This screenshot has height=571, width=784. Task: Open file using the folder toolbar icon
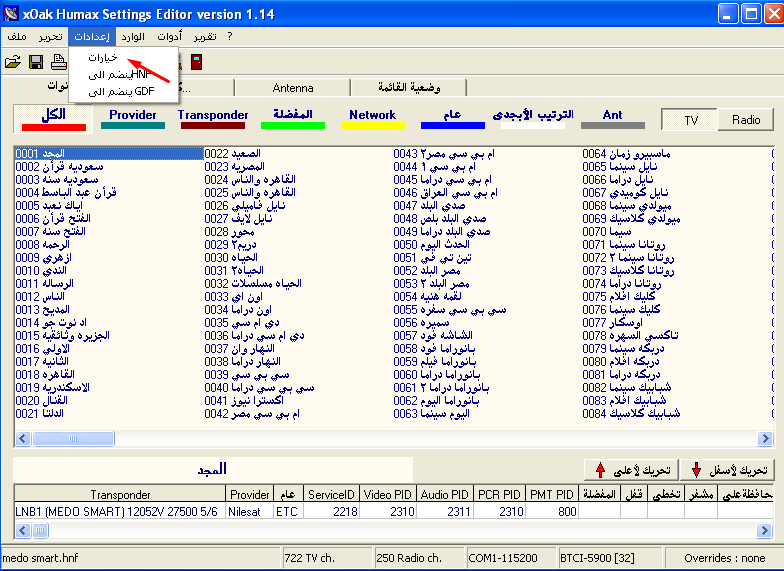(12, 62)
